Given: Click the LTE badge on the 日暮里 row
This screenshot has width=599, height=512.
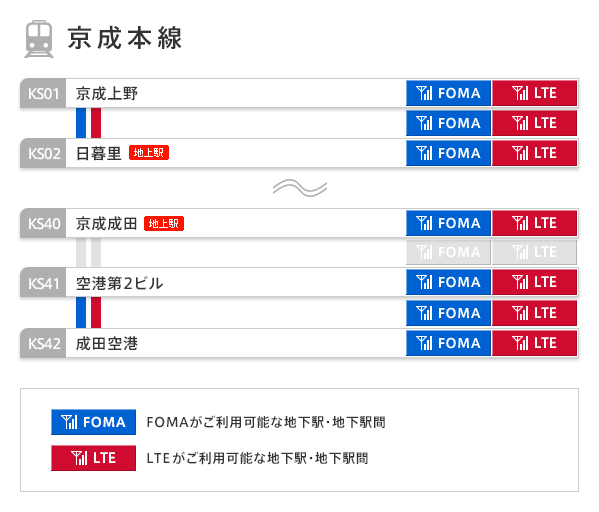Looking at the screenshot, I should pyautogui.click(x=534, y=153).
